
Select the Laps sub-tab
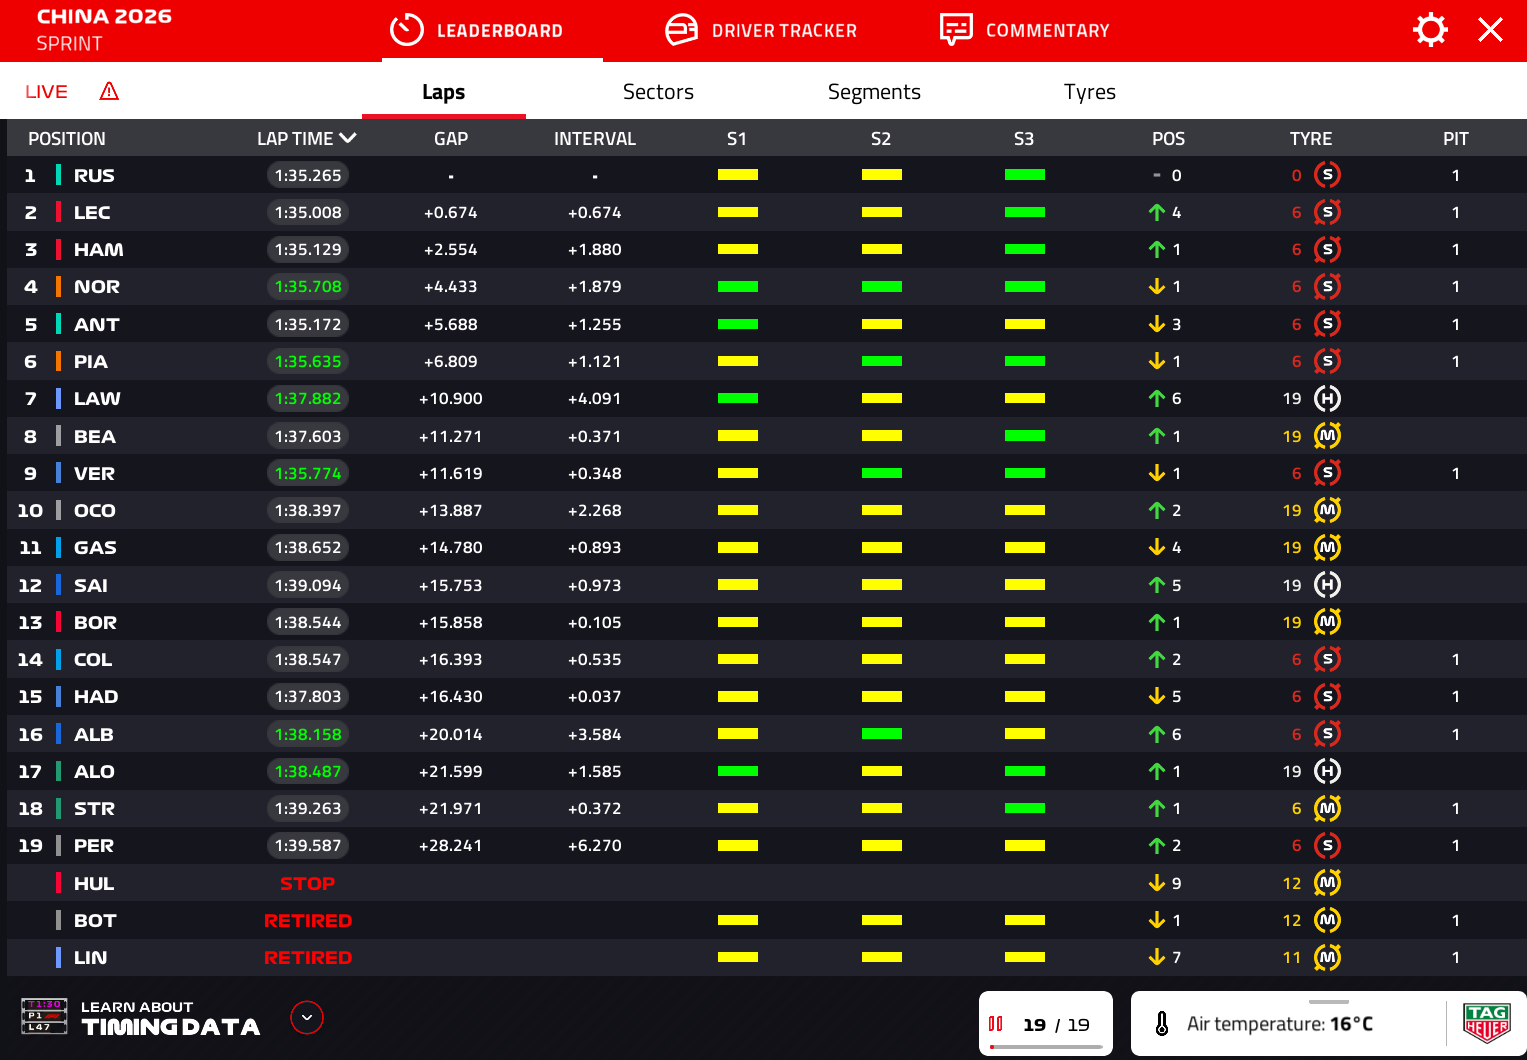coord(444,92)
